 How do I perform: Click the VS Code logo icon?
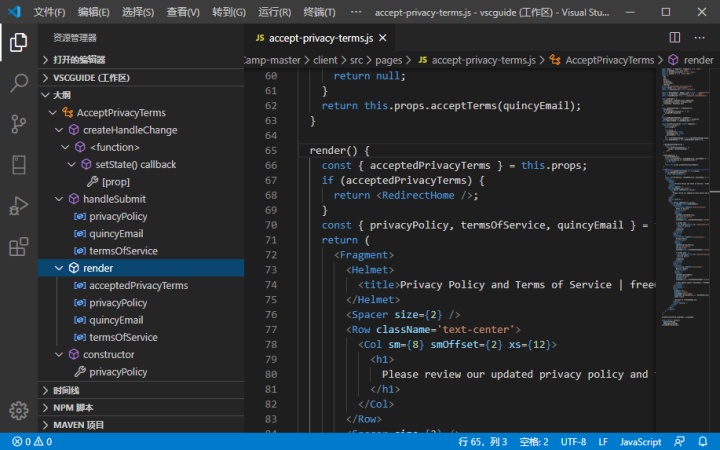(14, 11)
